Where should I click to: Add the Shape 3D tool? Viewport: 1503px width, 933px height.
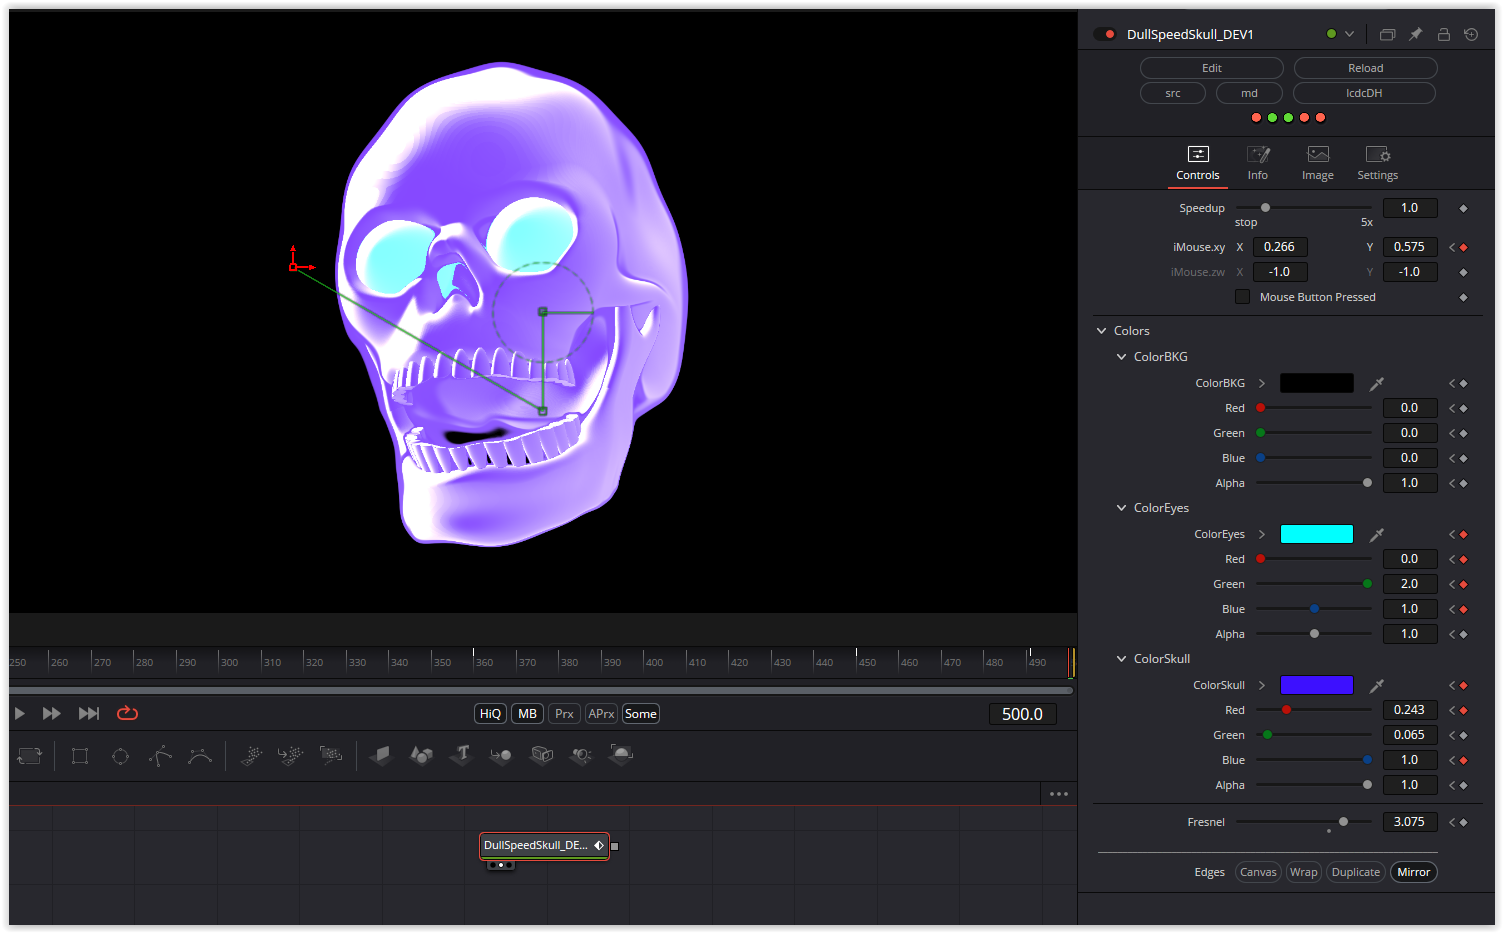(421, 755)
